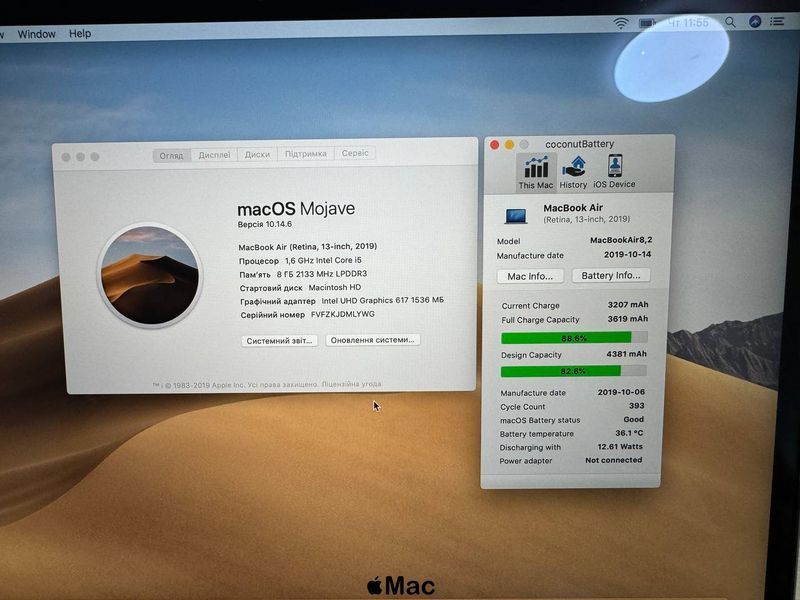
Task: Open the This Mac tab in coconutBattery
Action: click(x=536, y=172)
